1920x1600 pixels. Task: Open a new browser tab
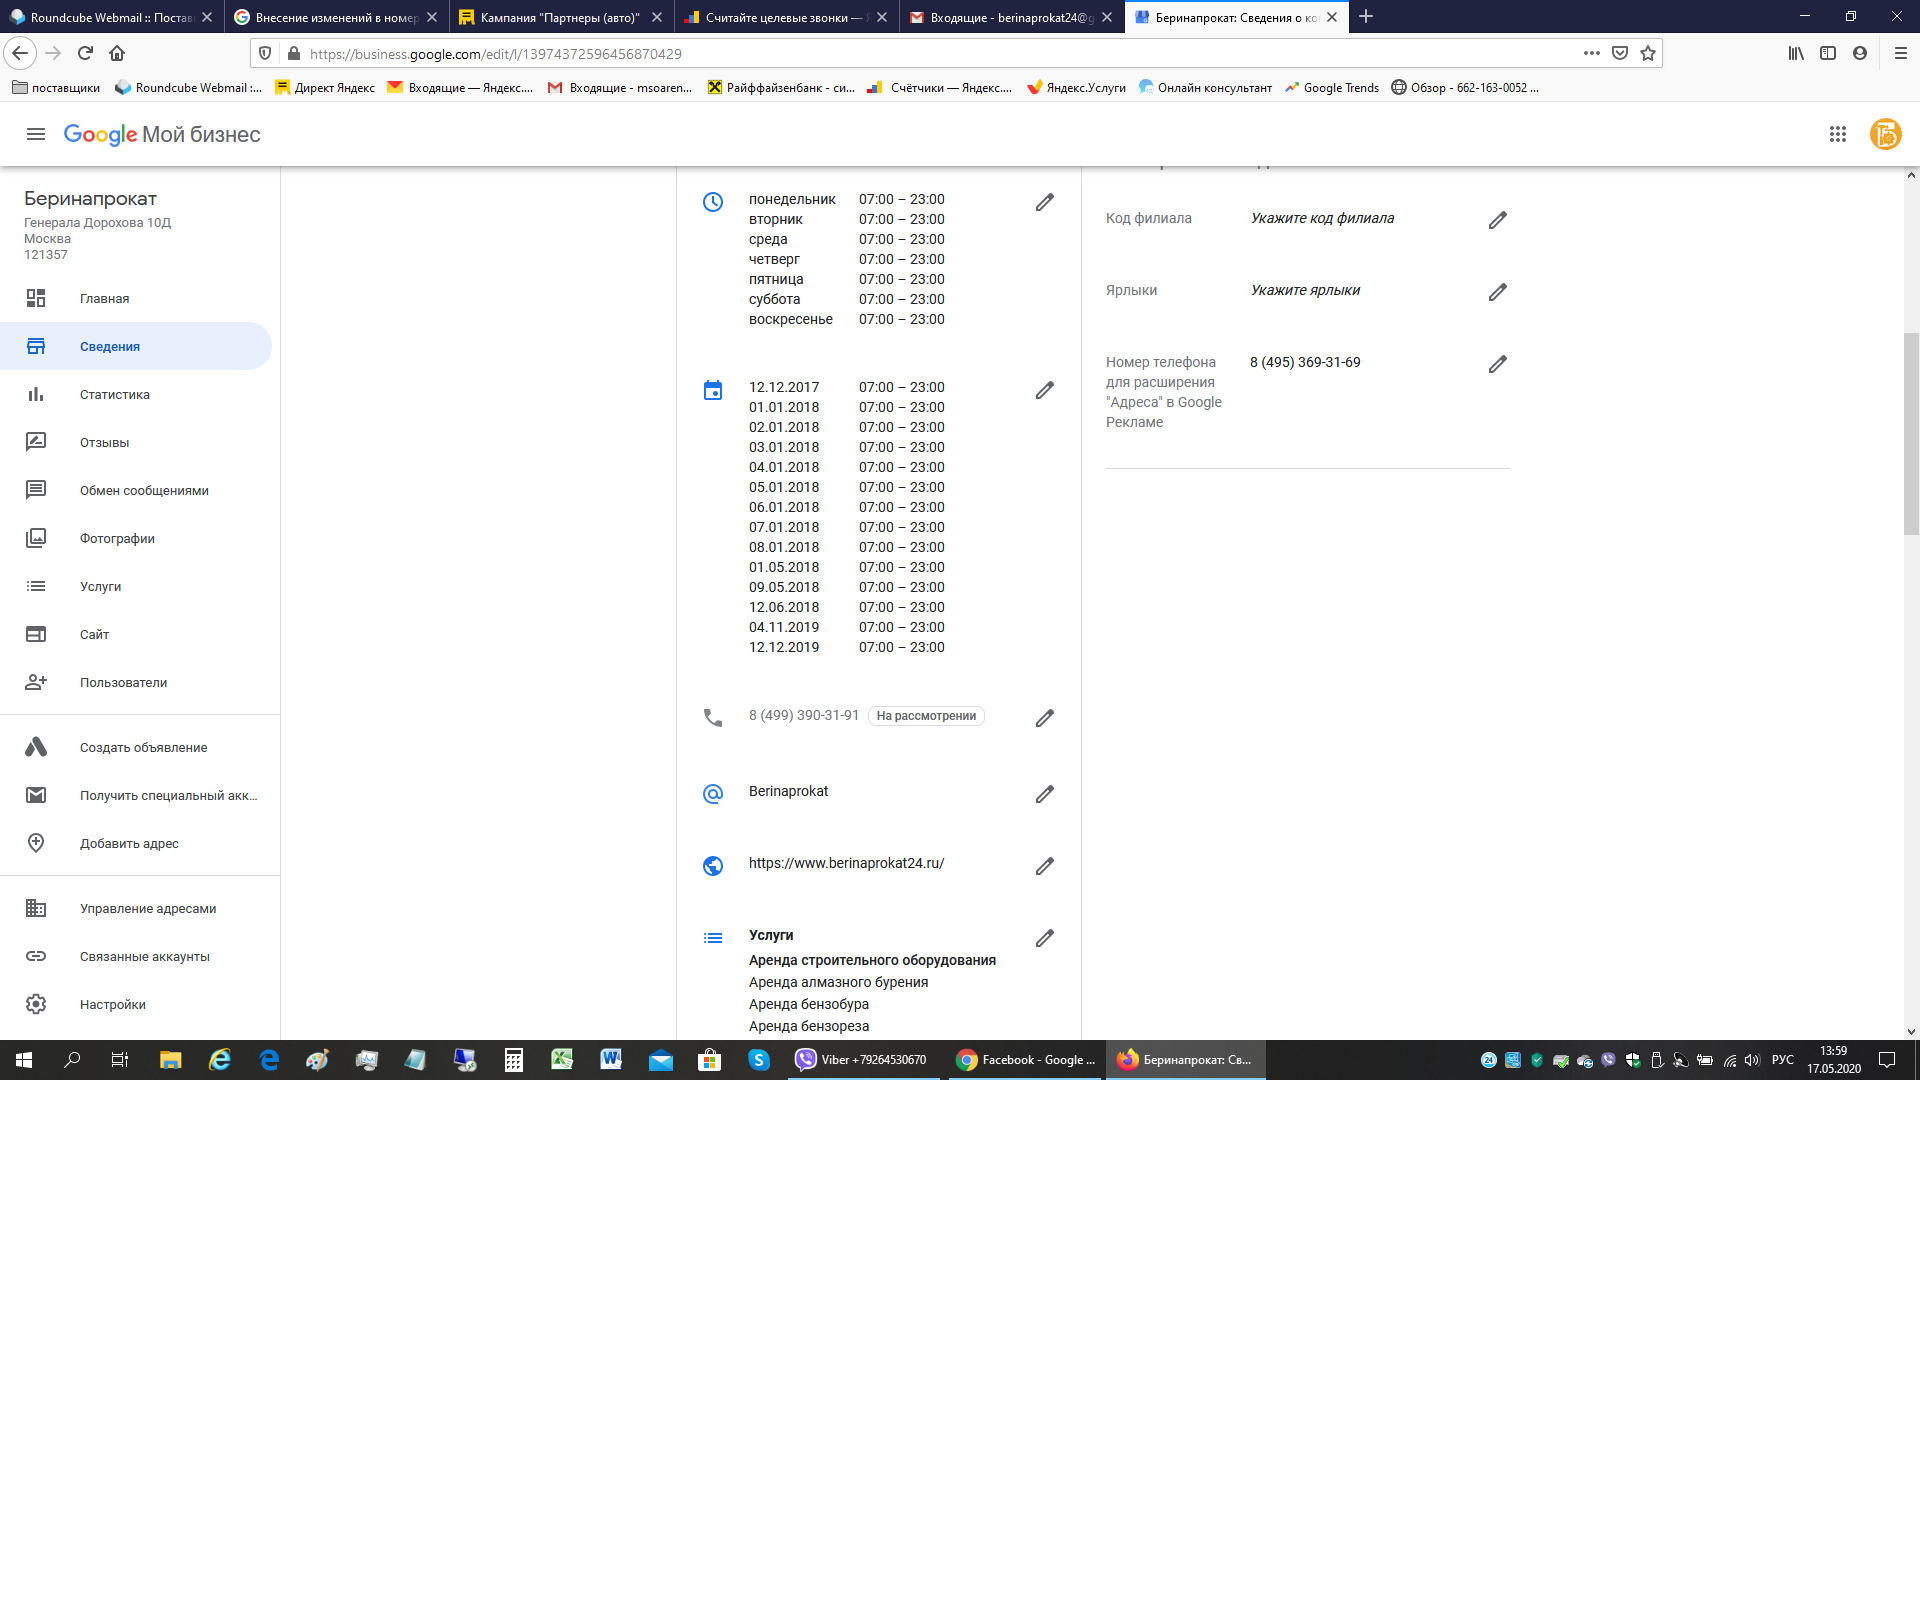pos(1366,17)
